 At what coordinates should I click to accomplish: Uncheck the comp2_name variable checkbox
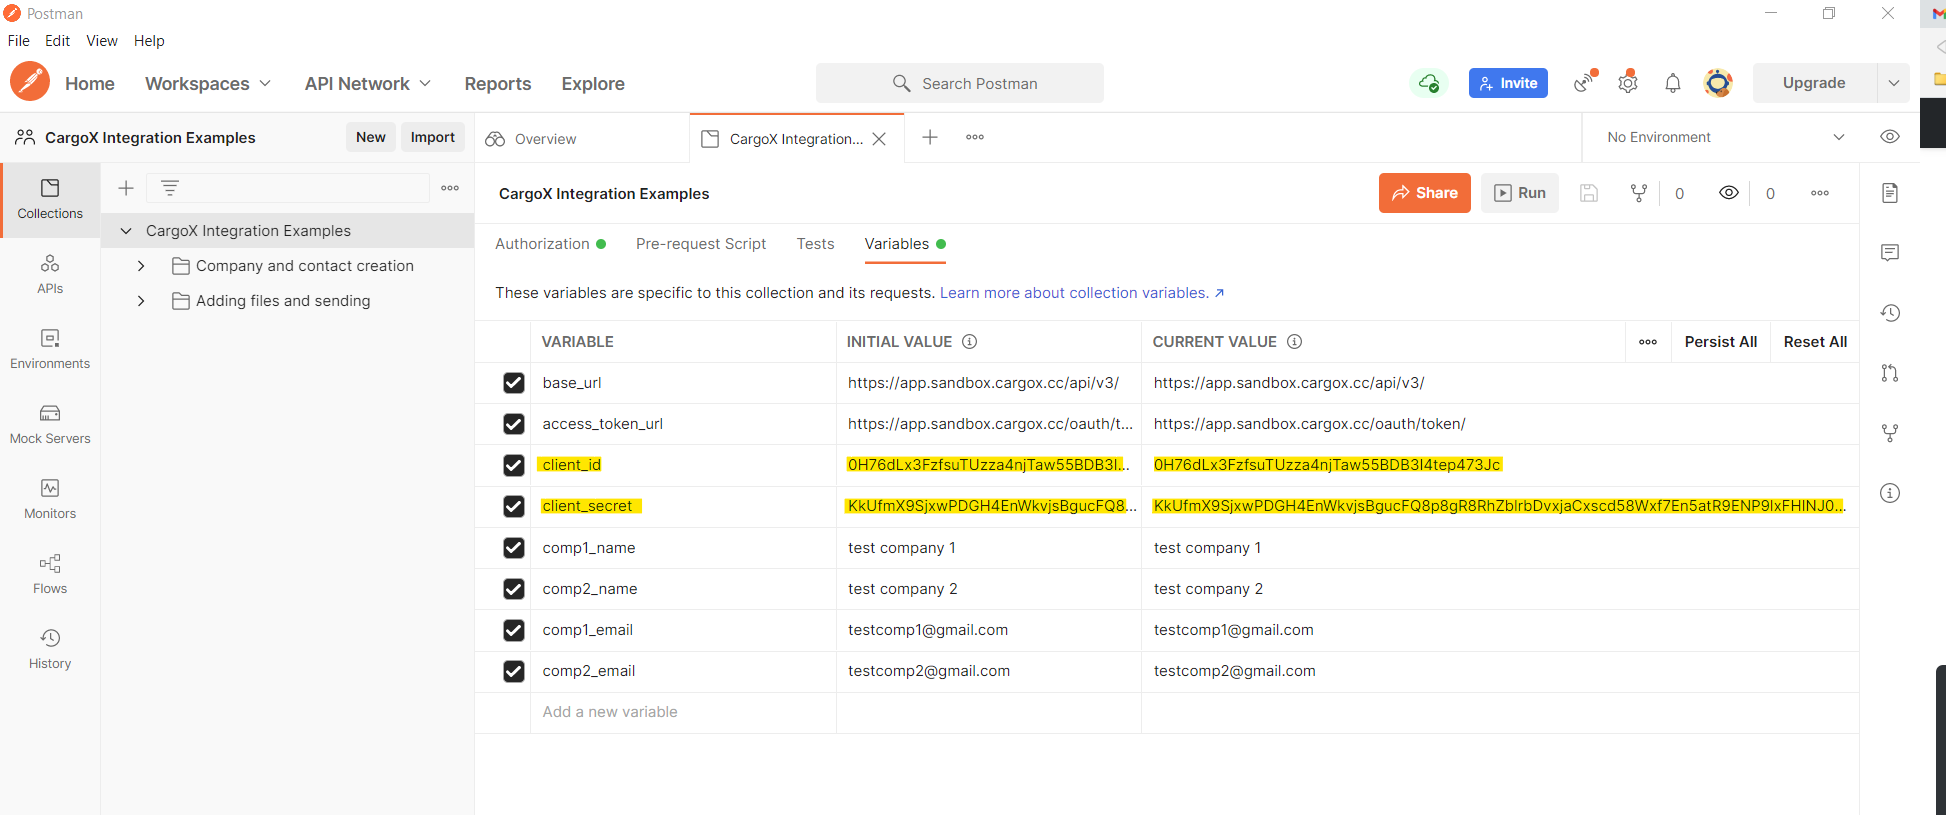click(x=514, y=589)
